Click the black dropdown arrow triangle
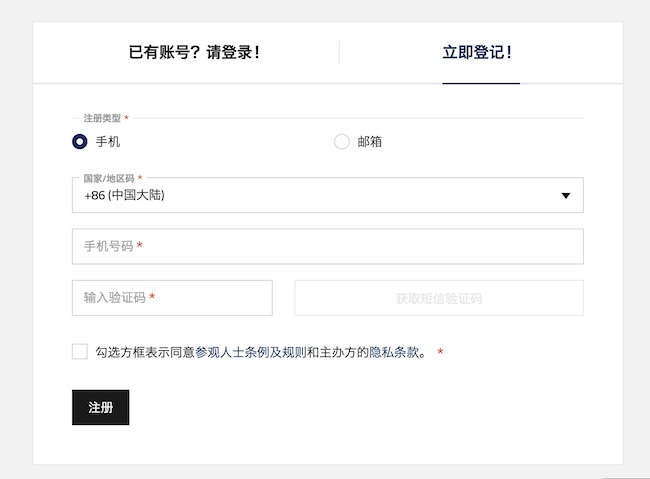650x479 pixels. (x=566, y=196)
